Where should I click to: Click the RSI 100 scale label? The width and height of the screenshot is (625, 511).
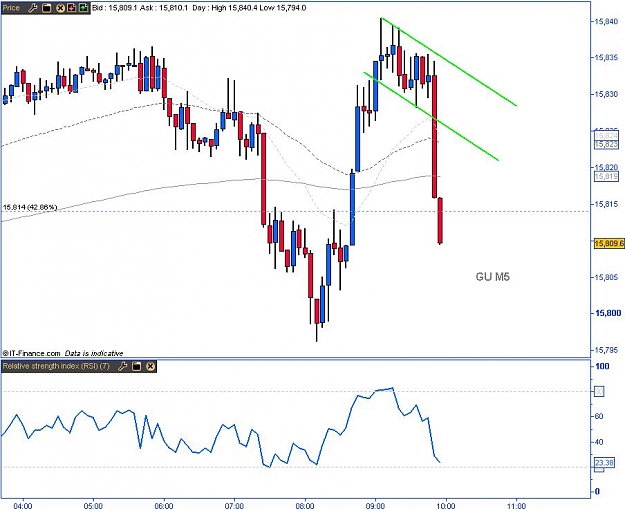point(602,366)
